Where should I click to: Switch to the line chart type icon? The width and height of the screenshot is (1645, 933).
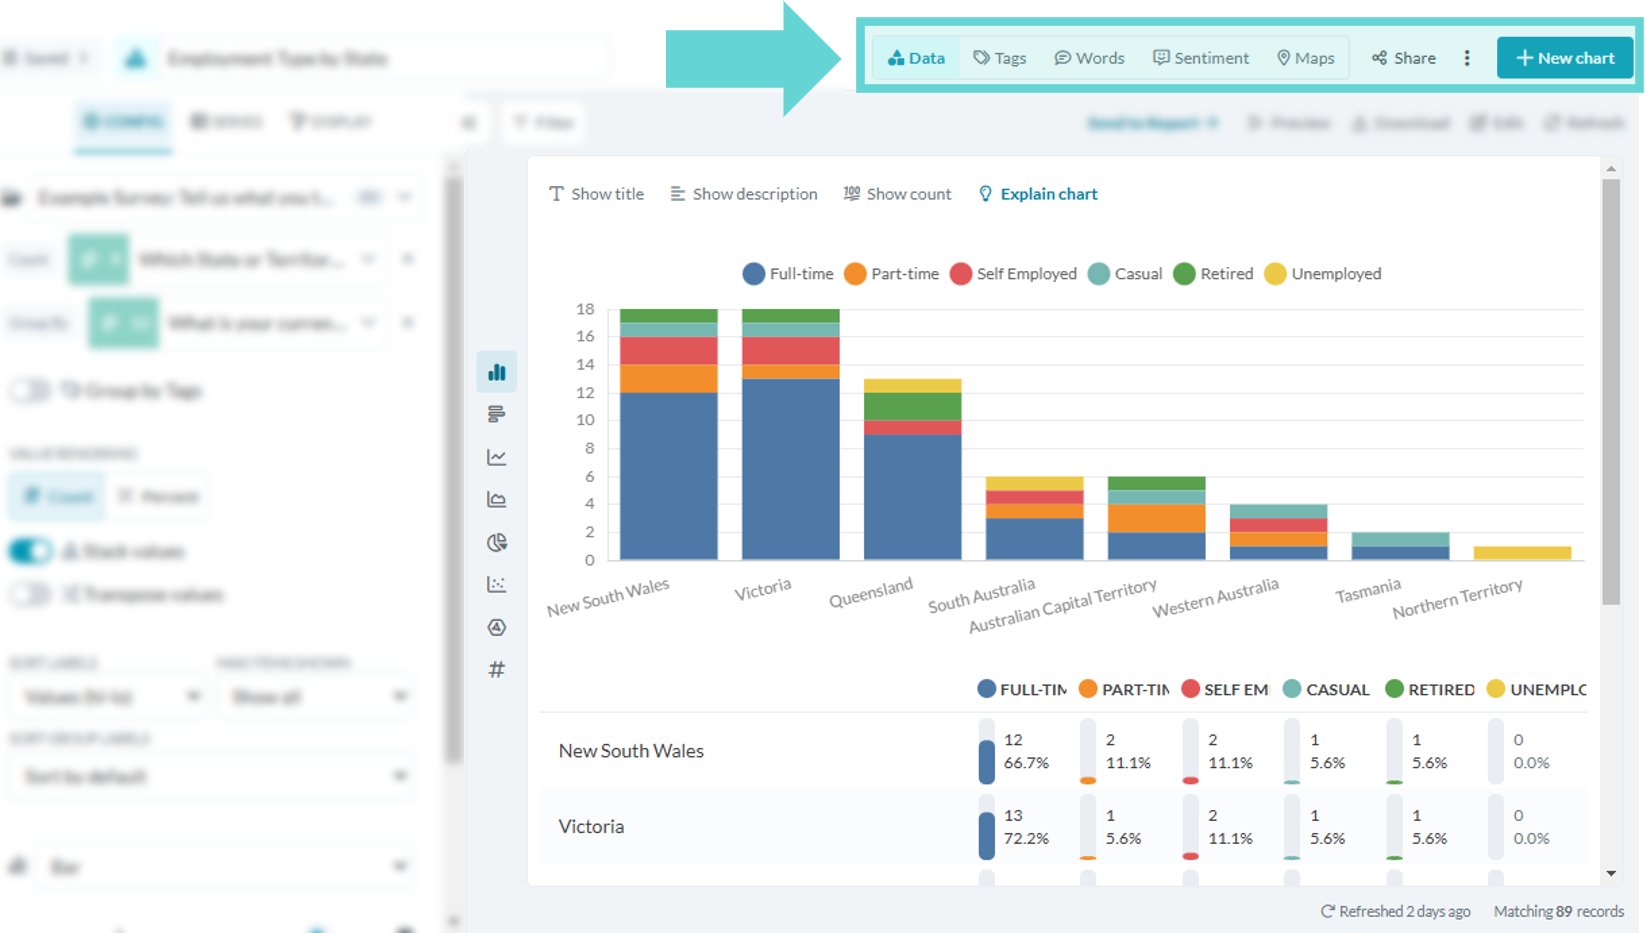[497, 457]
